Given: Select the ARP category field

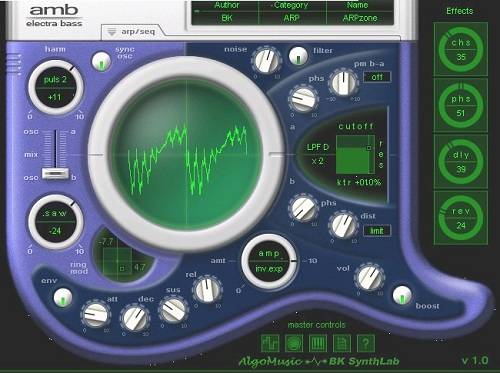Looking at the screenshot, I should click(291, 18).
